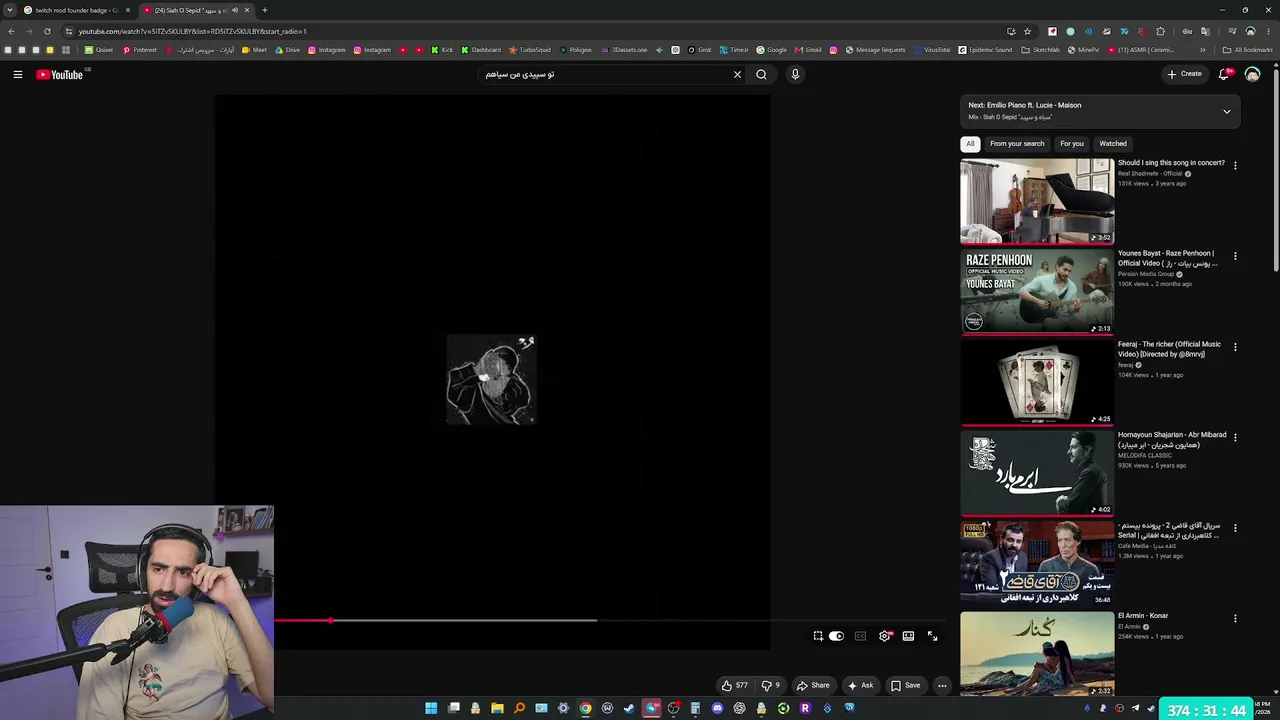Open 'Younes Bayat - Raze Penhoon' video title
Image resolution: width=1280 pixels, height=720 pixels.
tap(1168, 258)
